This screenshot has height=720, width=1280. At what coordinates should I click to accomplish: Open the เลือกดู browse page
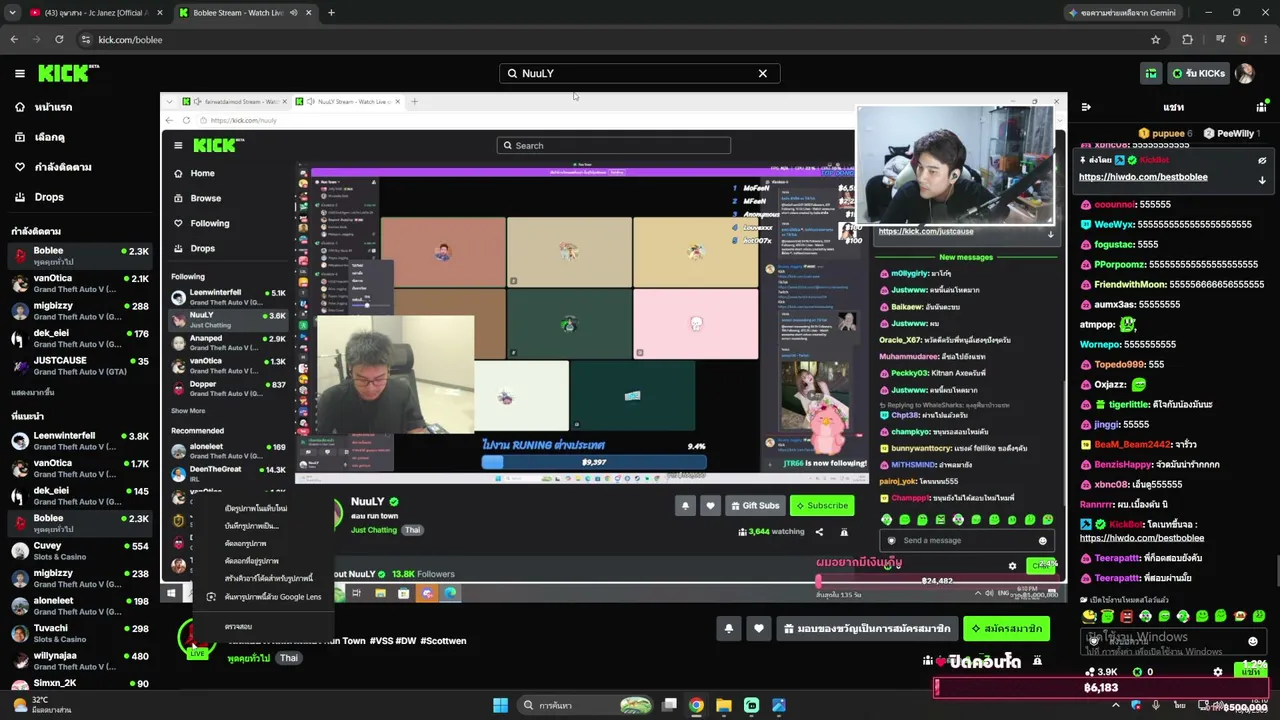40,137
